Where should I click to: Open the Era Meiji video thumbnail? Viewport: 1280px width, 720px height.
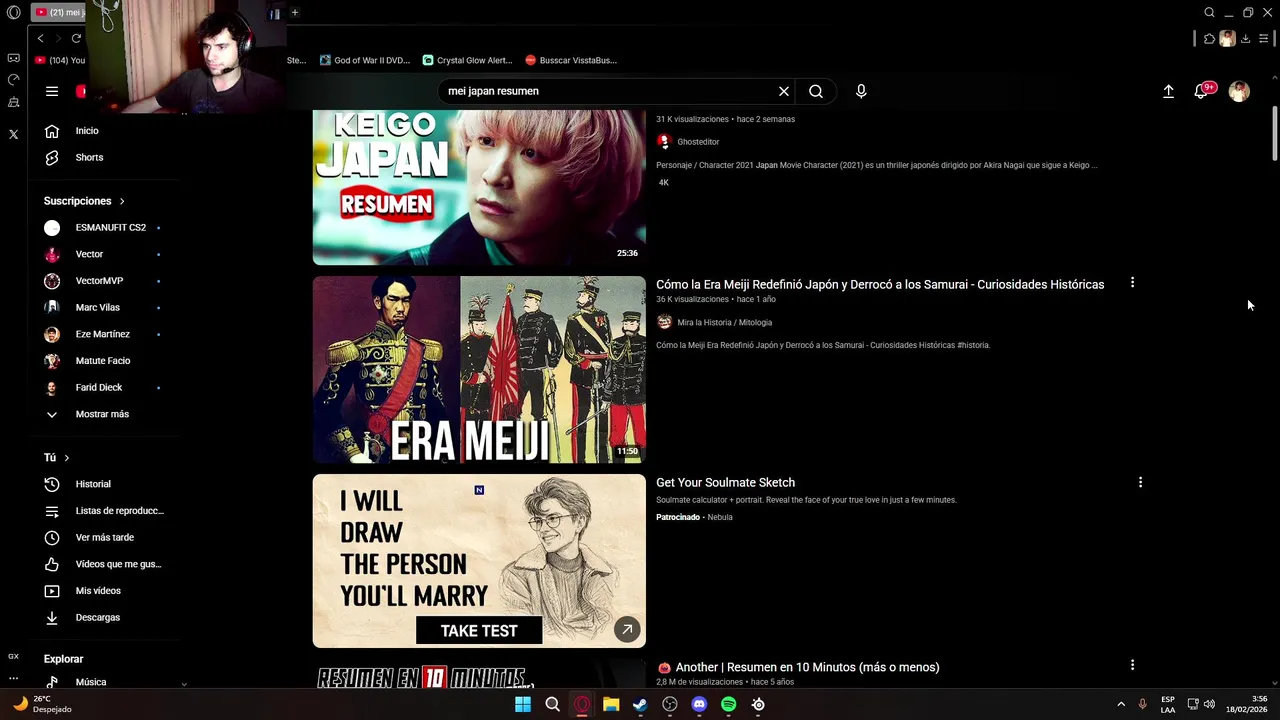(x=479, y=369)
